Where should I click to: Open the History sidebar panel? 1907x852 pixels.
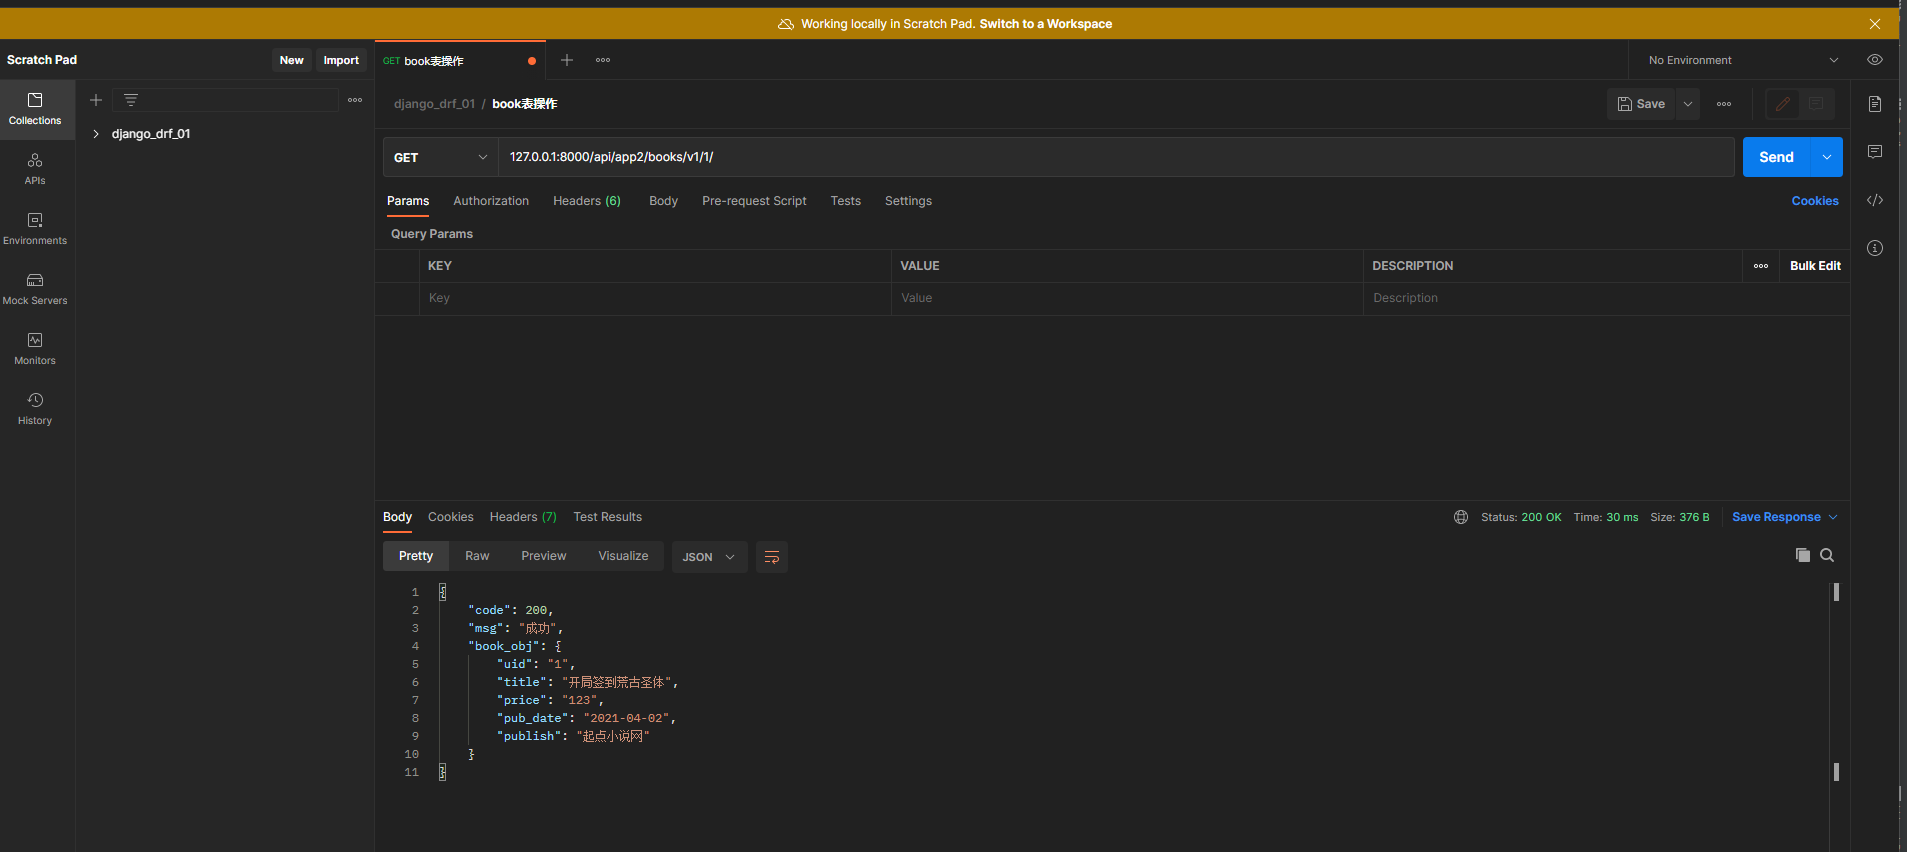coord(35,409)
